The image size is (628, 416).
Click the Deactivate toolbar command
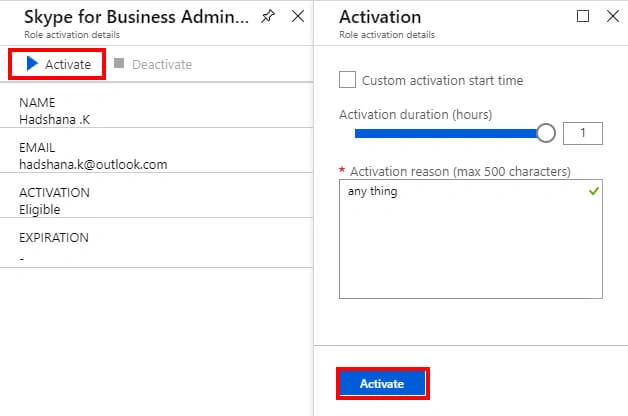153,64
